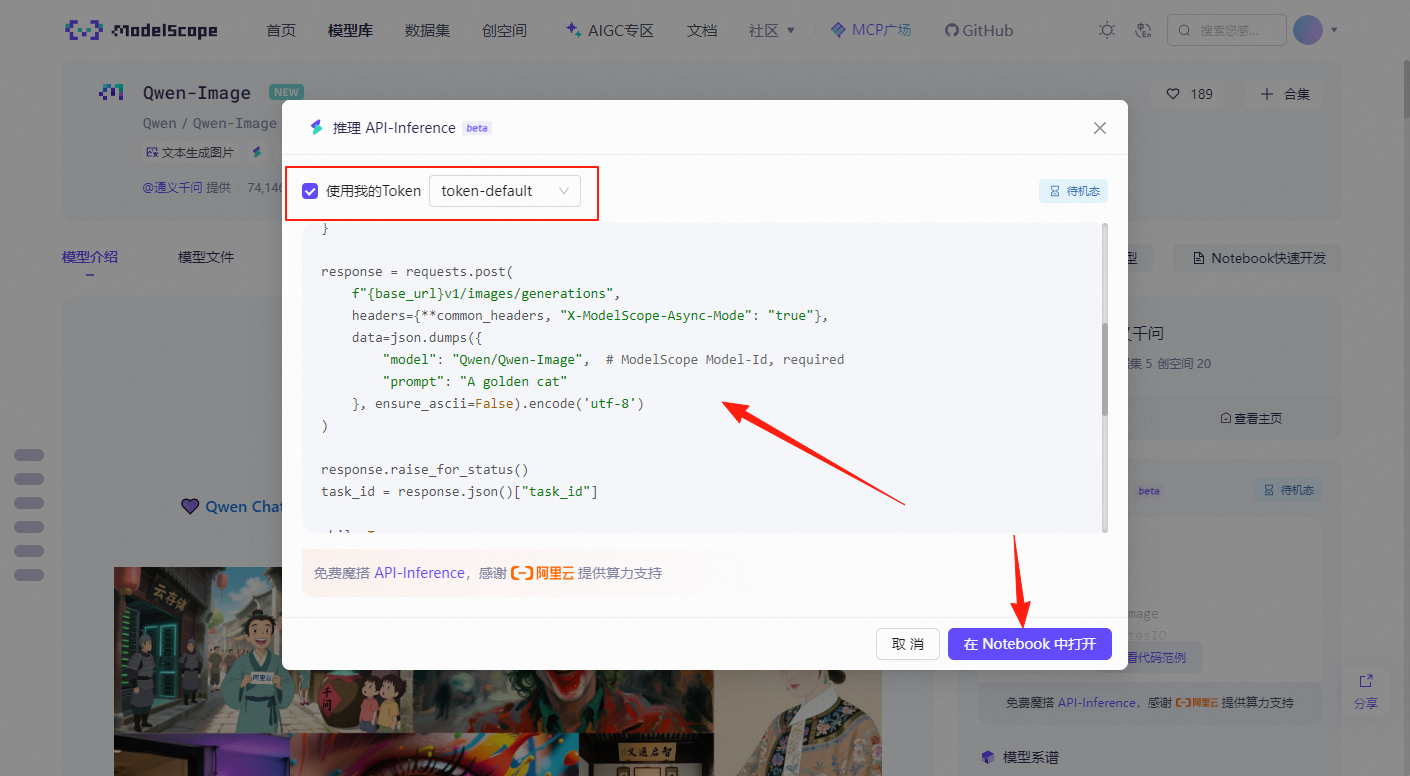Open 文档 in the navbar
1410x776 pixels.
702,30
